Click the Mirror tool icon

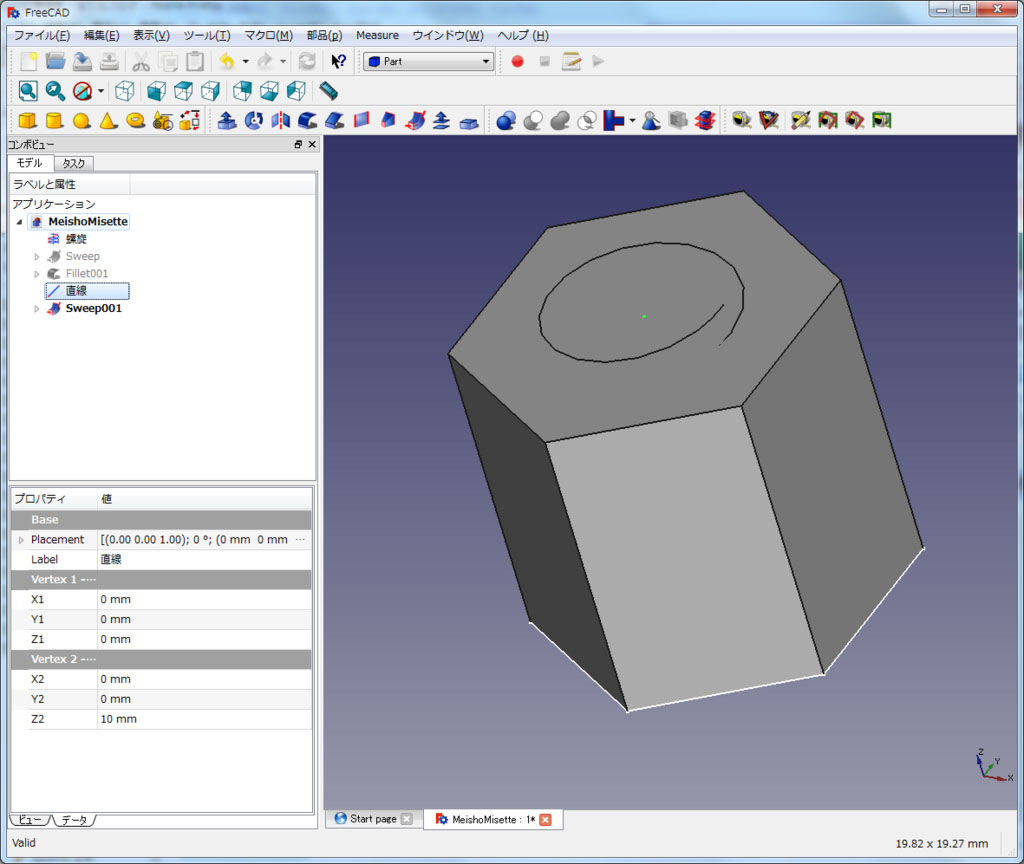(x=281, y=120)
